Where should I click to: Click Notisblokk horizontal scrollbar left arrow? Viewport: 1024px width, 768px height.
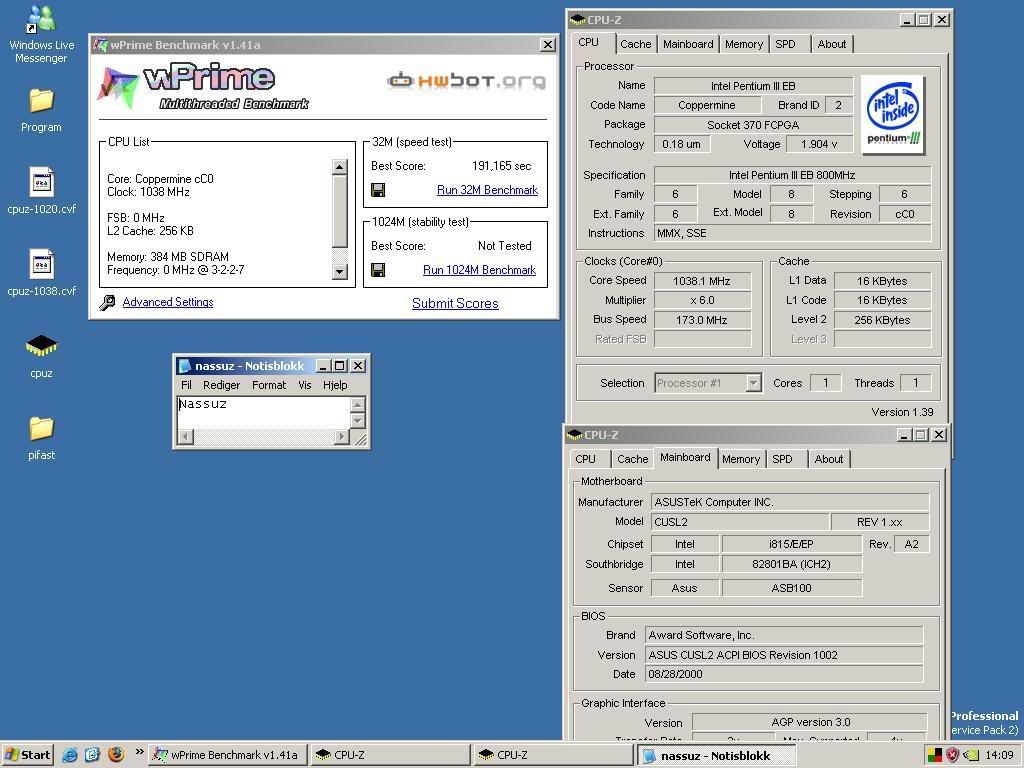pyautogui.click(x=185, y=436)
